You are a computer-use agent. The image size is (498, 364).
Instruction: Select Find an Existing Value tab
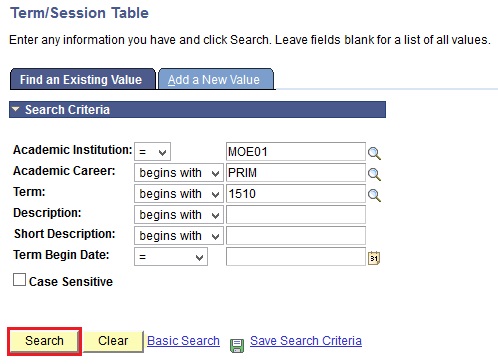coord(83,79)
